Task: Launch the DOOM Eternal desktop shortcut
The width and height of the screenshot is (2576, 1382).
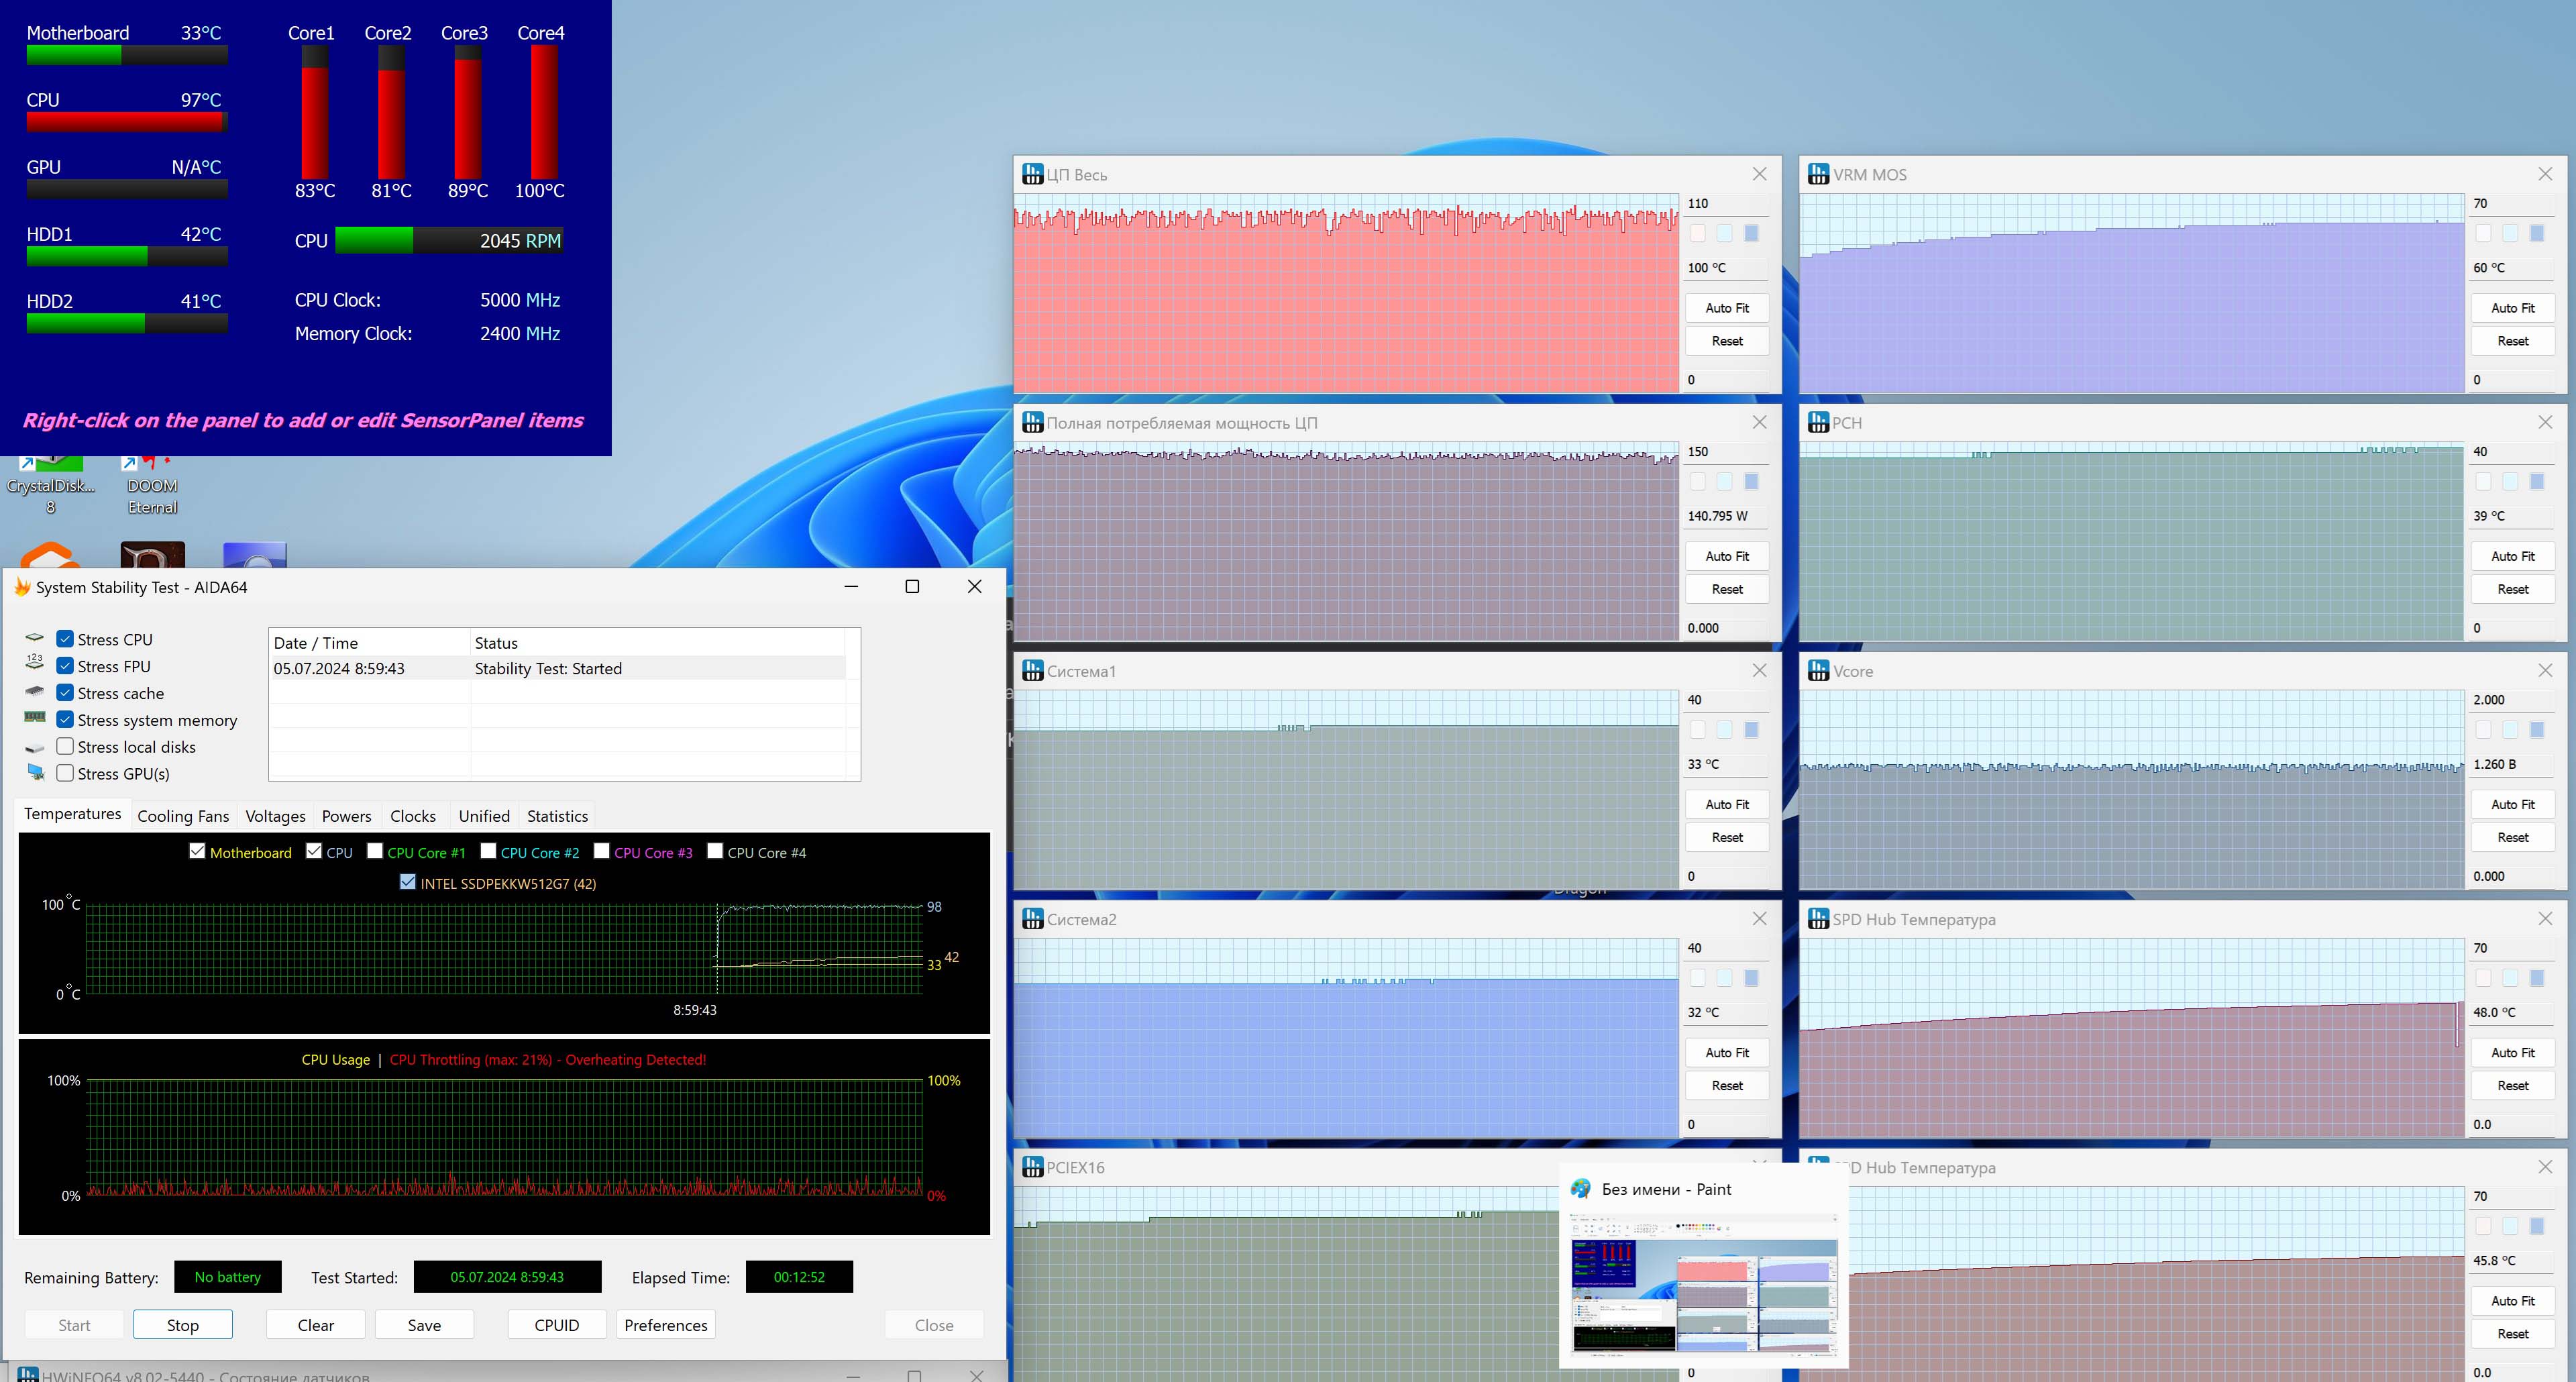Action: (152, 485)
